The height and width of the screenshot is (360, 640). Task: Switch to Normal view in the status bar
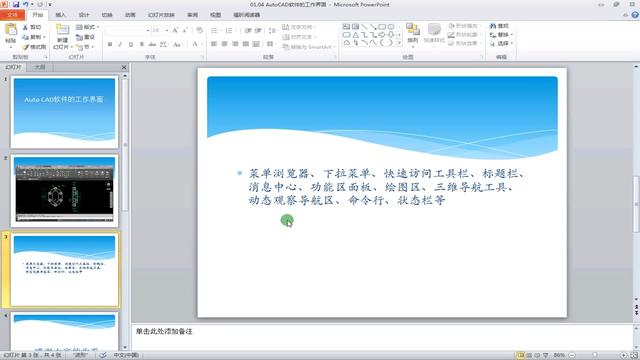(x=521, y=356)
